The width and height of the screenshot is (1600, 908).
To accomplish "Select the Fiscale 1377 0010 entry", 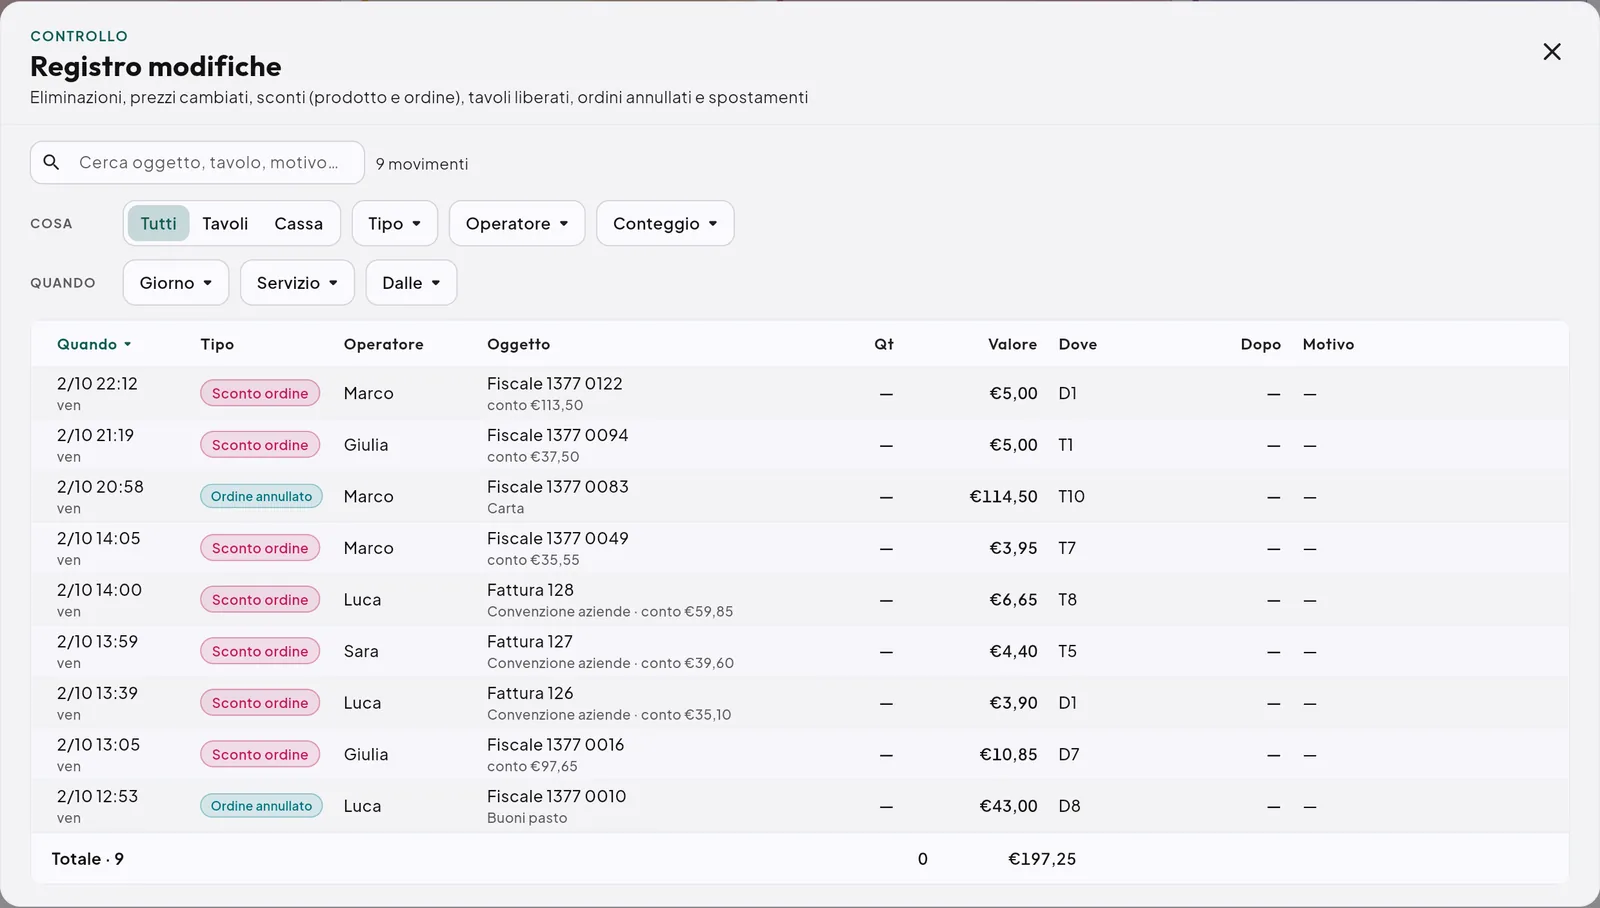I will 800,806.
